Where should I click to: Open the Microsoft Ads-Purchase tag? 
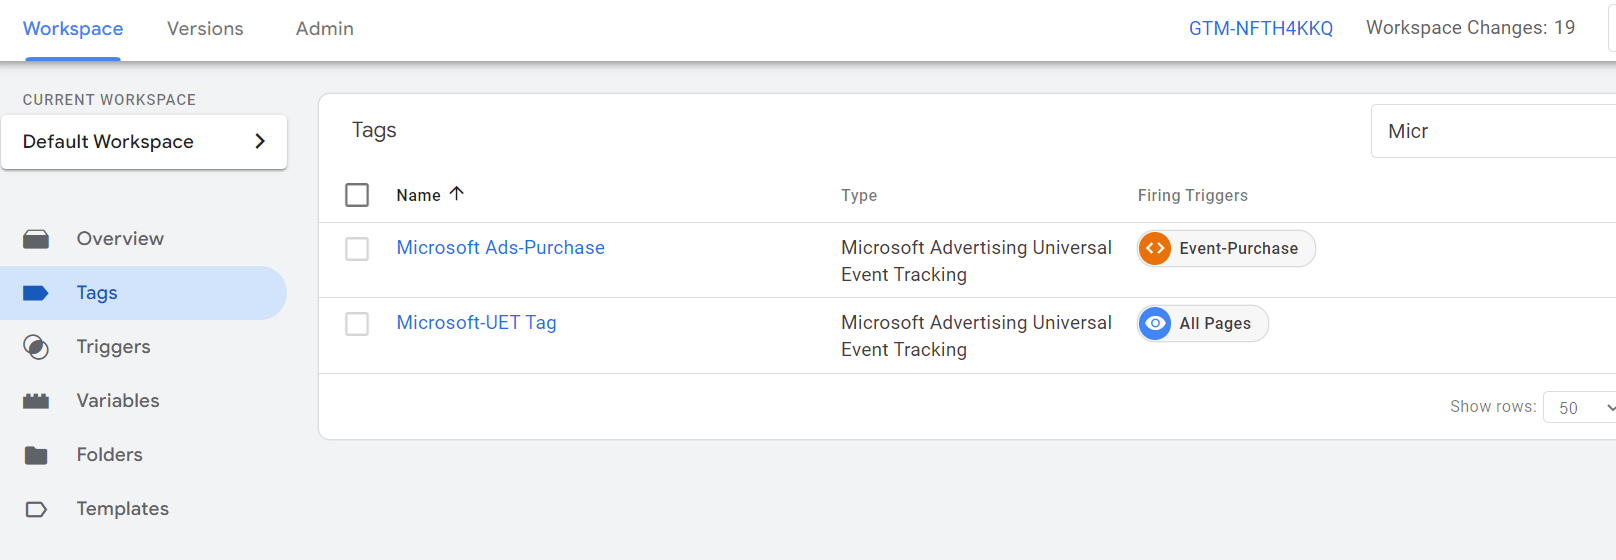(x=500, y=247)
